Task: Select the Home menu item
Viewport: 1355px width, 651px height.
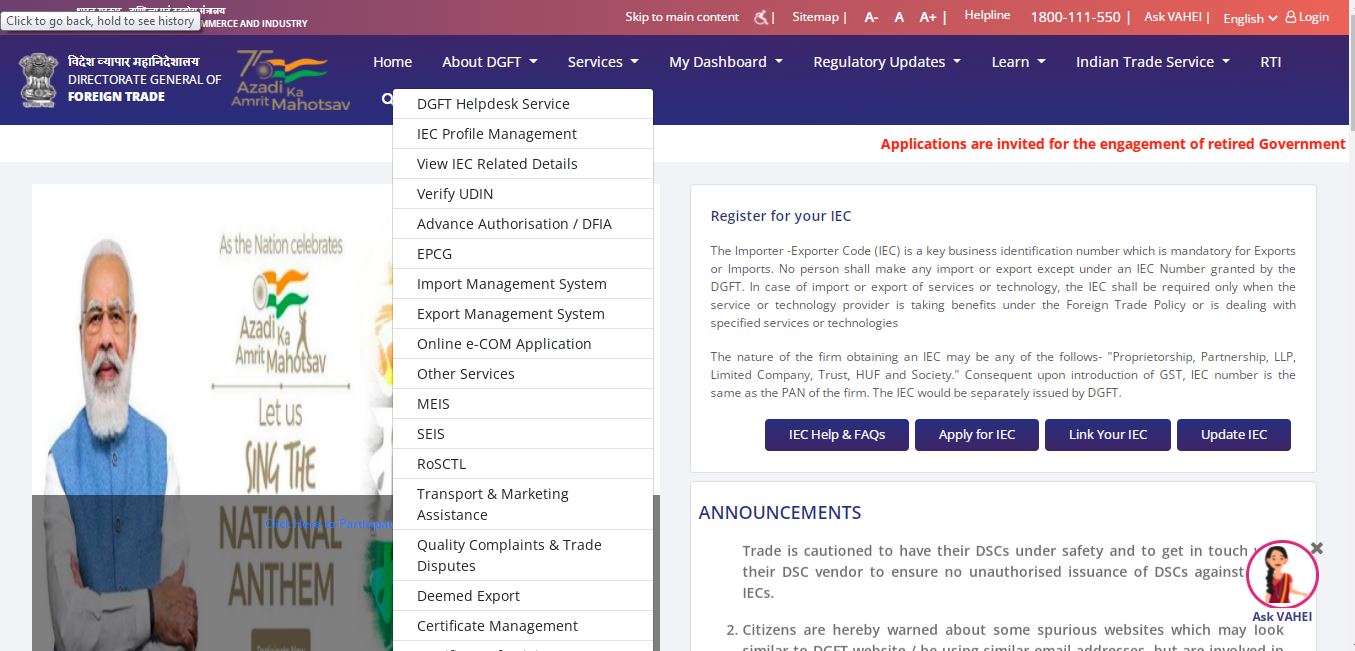Action: coord(392,62)
